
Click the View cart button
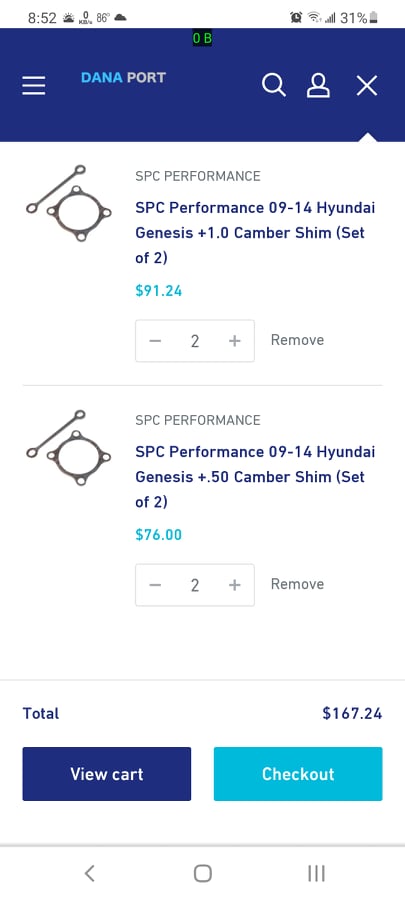point(107,774)
